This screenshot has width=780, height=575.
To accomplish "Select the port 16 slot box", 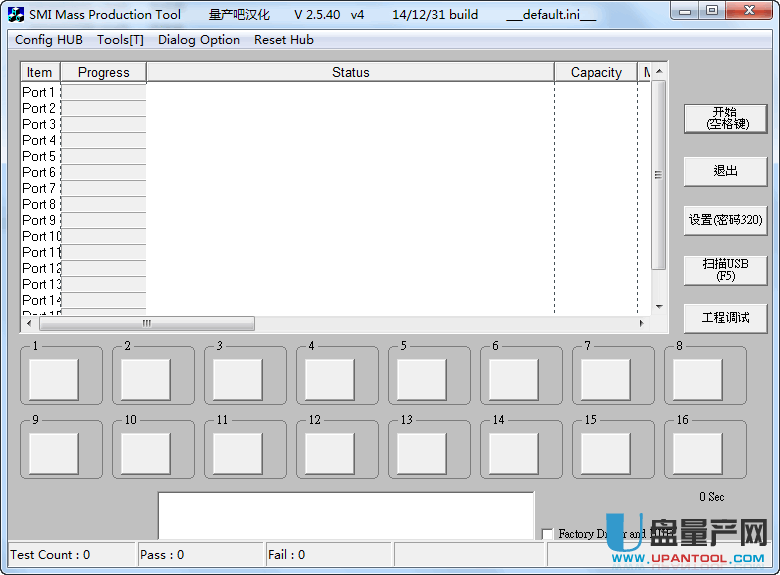I will (x=698, y=453).
